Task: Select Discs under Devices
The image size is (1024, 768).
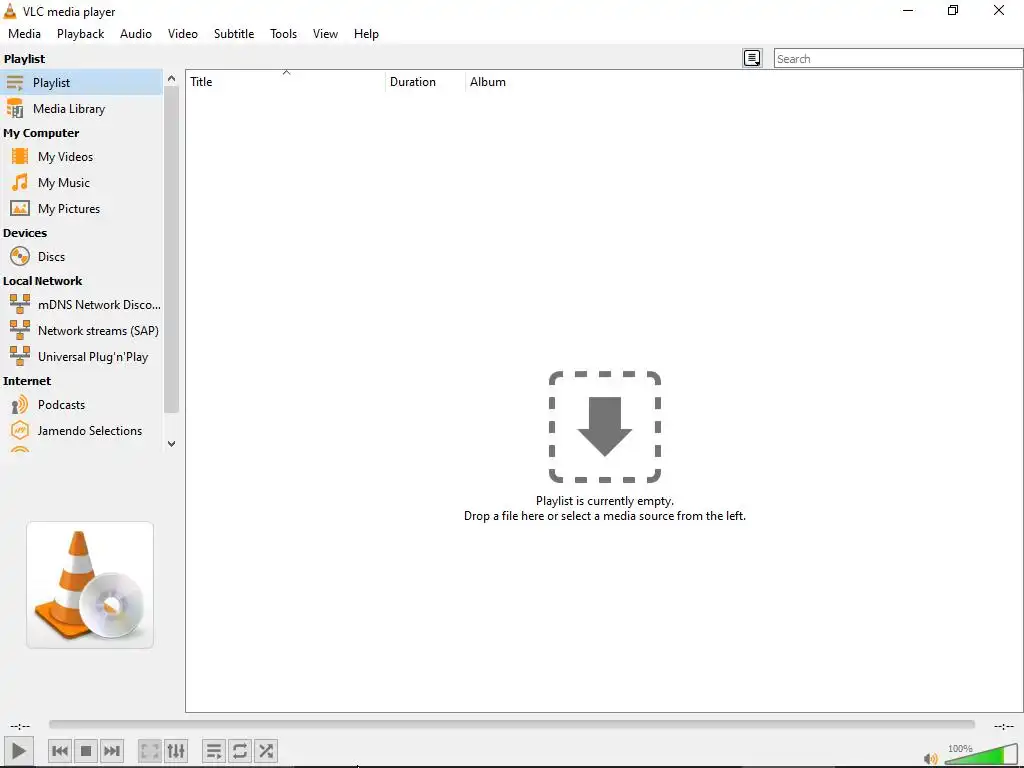Action: (x=81, y=257)
